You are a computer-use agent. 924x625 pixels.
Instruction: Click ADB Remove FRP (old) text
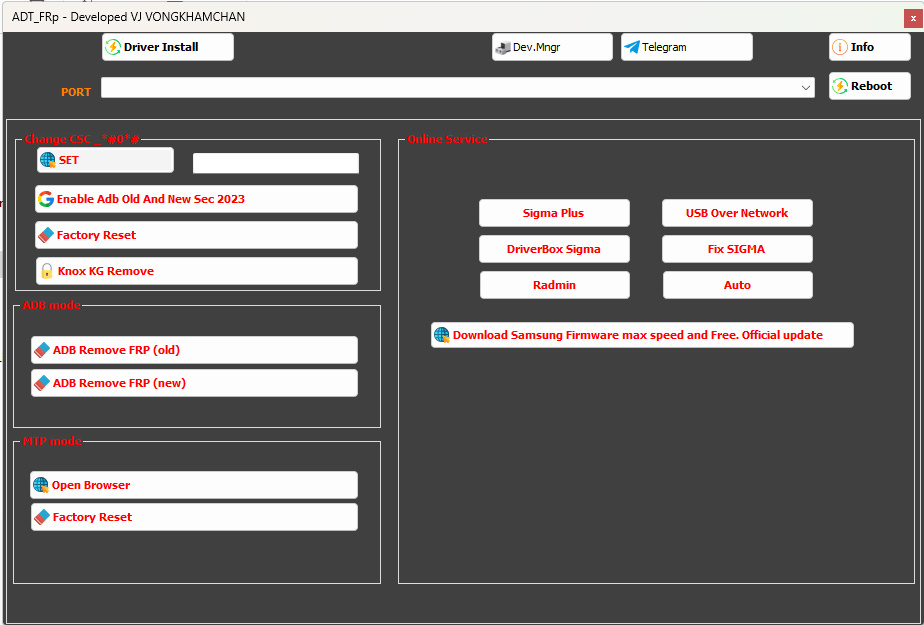point(116,350)
